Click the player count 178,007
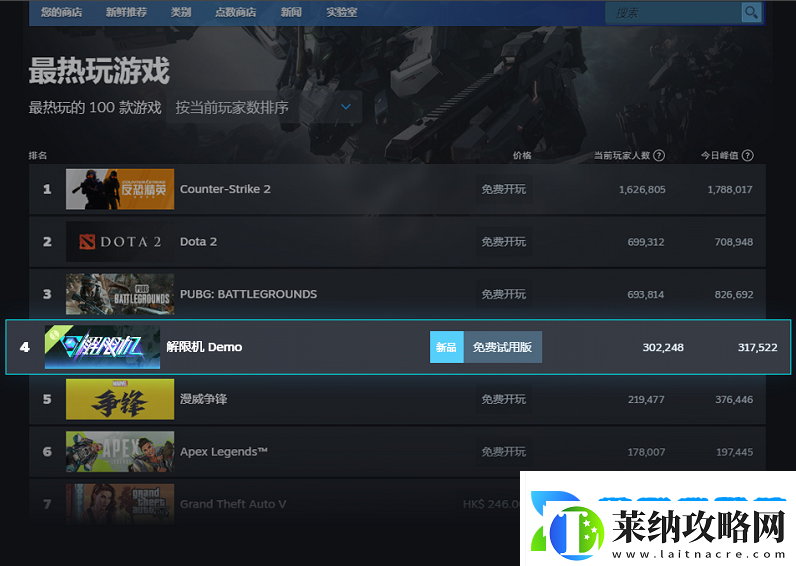 coord(646,452)
